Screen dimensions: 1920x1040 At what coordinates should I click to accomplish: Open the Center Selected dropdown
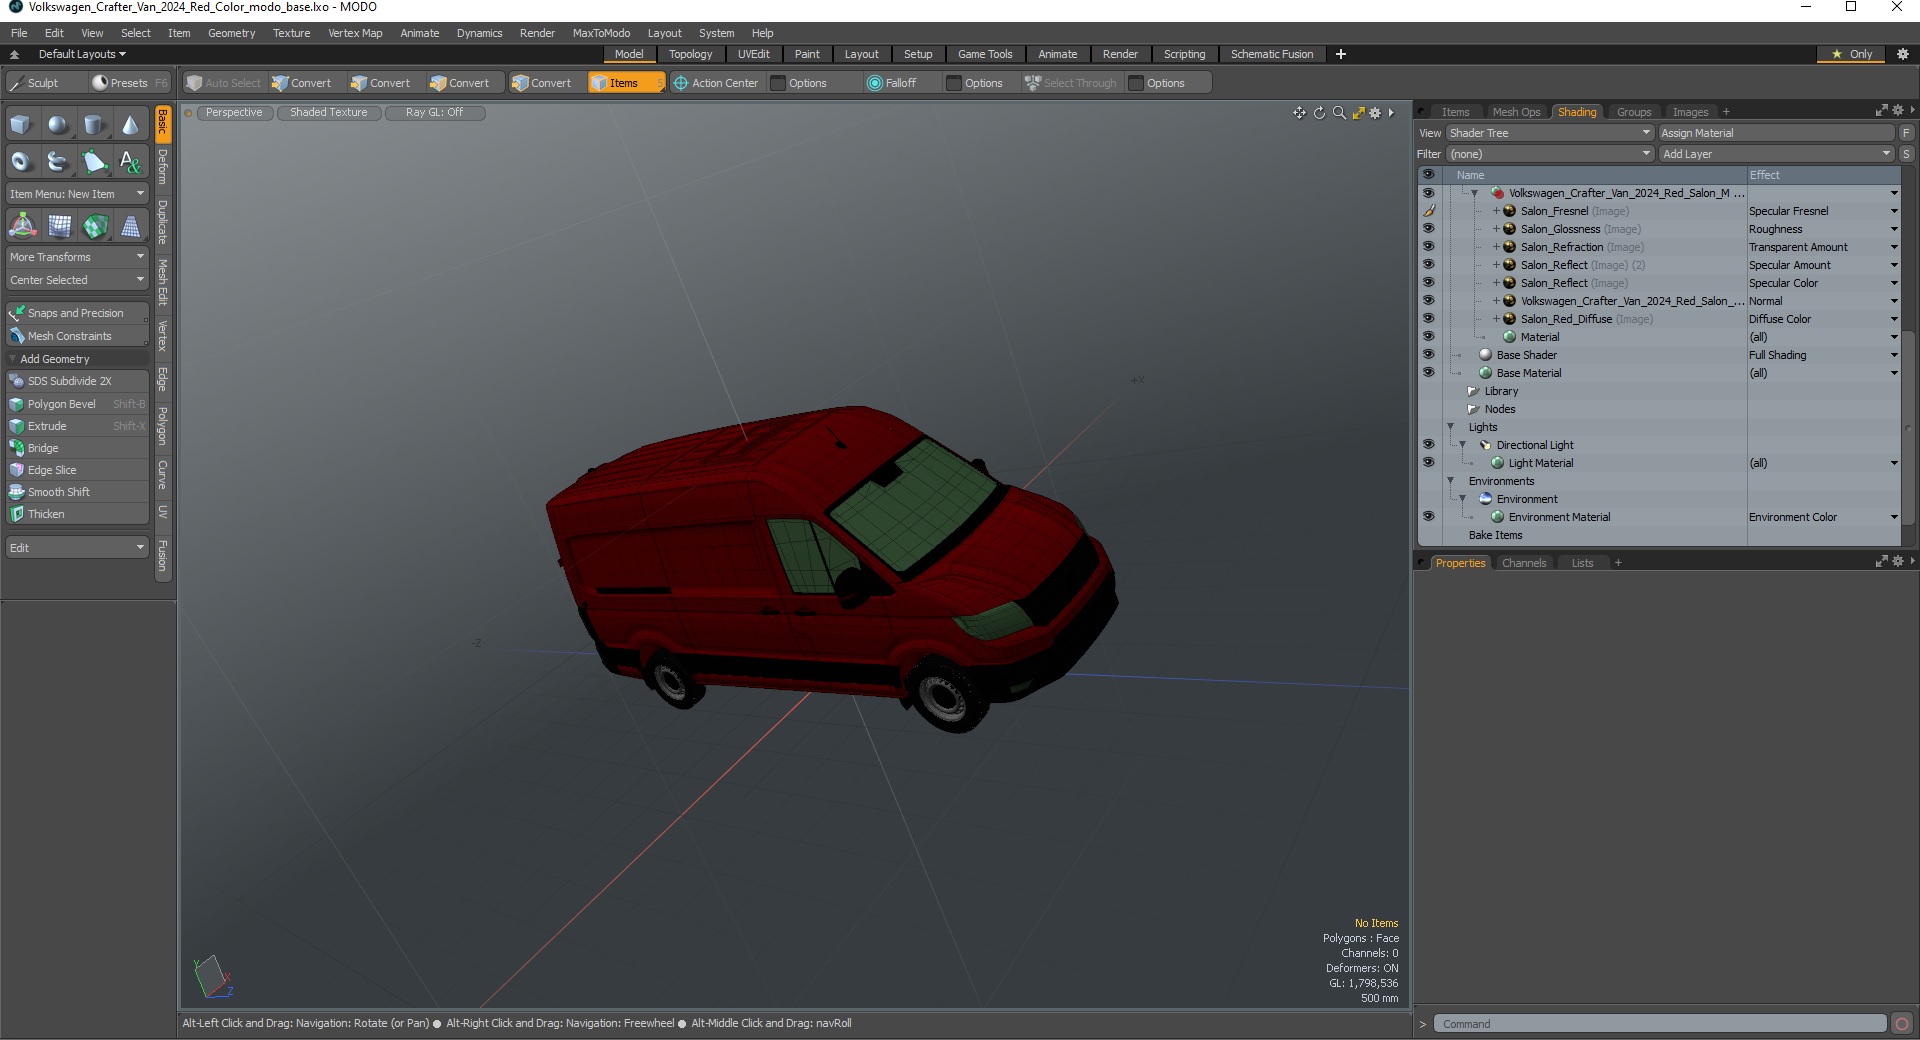(x=77, y=280)
